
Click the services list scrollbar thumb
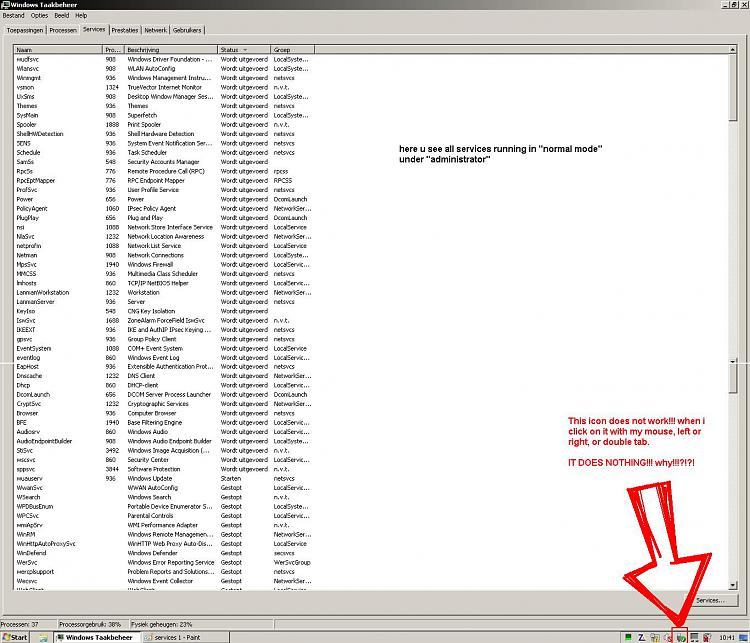733,87
